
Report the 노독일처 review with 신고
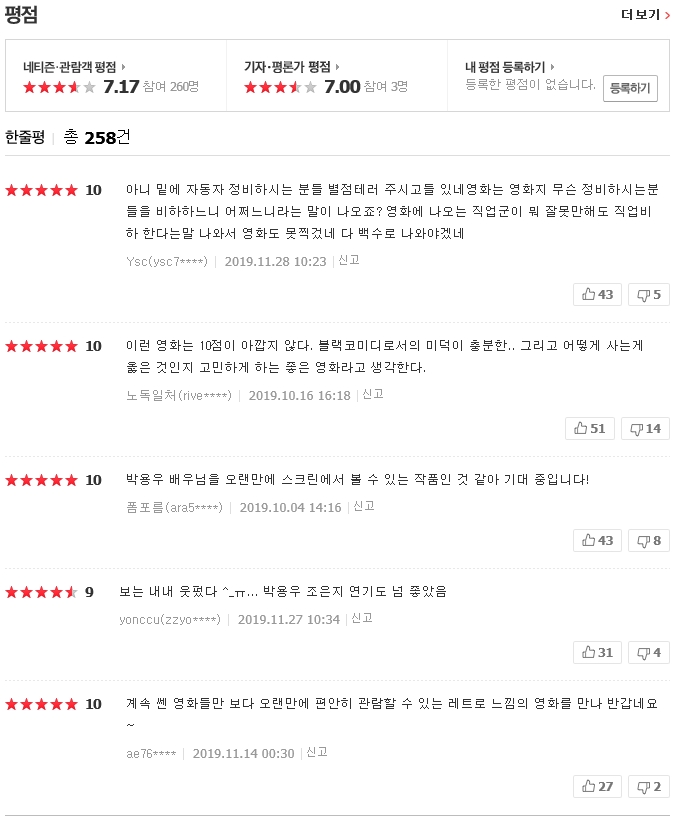373,394
